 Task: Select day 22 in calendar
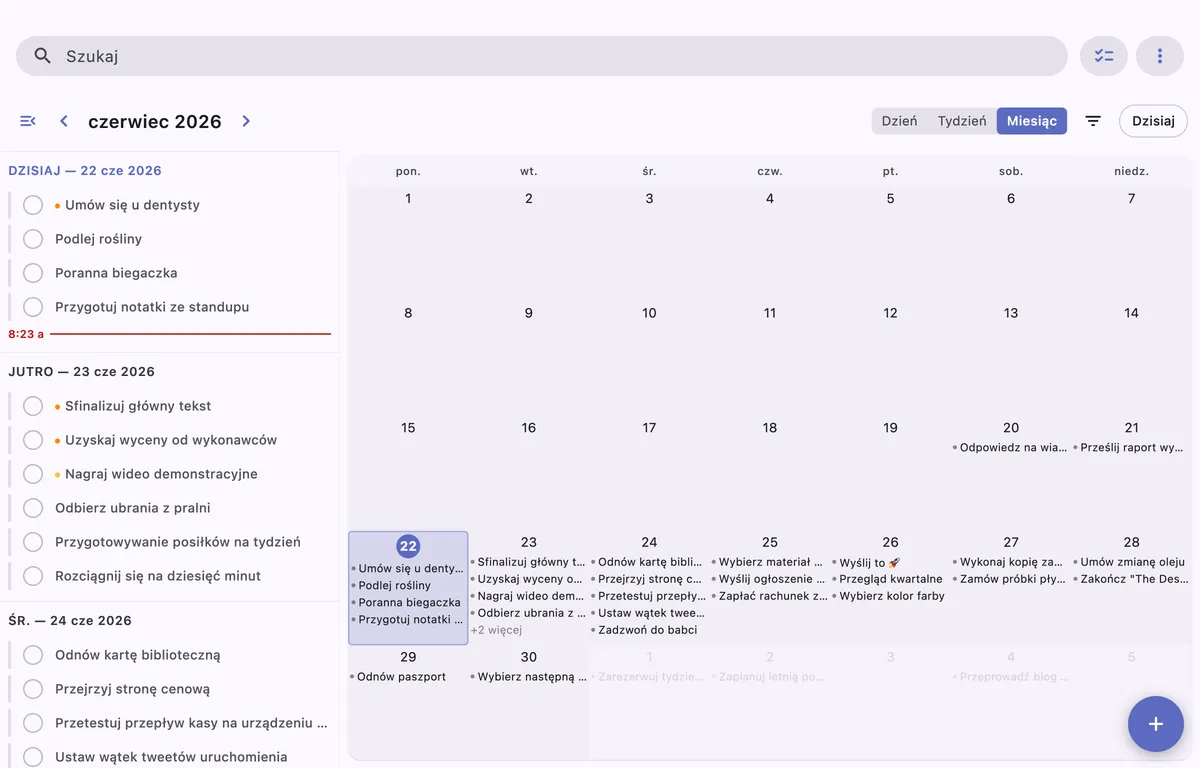click(x=408, y=546)
